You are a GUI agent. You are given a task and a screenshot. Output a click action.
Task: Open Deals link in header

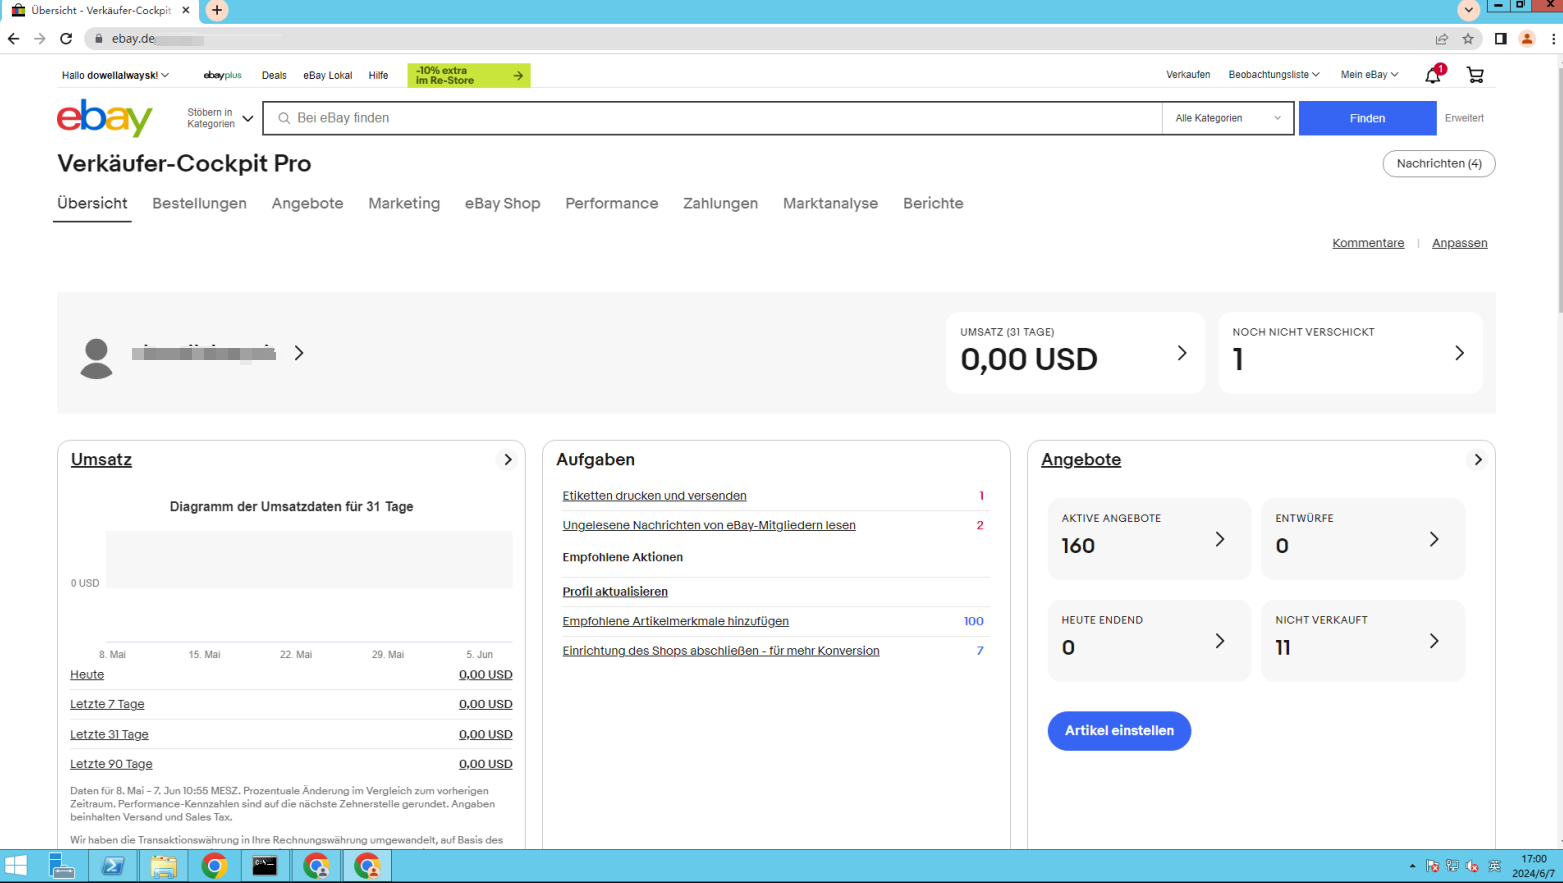click(x=274, y=75)
